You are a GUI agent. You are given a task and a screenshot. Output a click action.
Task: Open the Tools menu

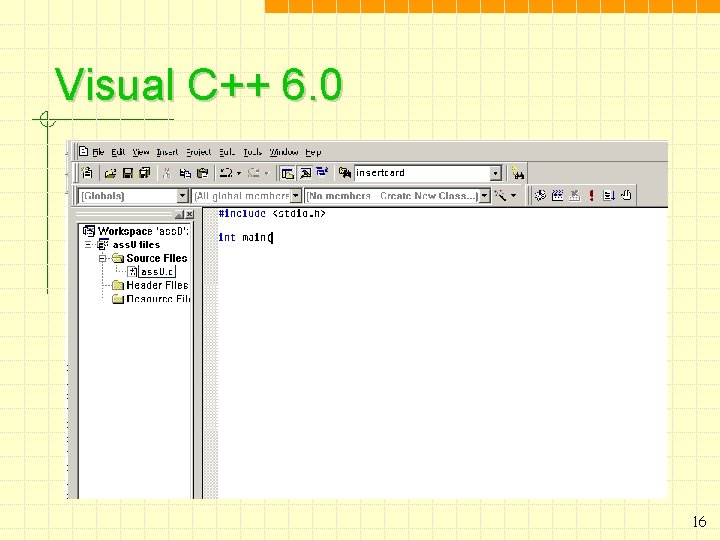252,152
